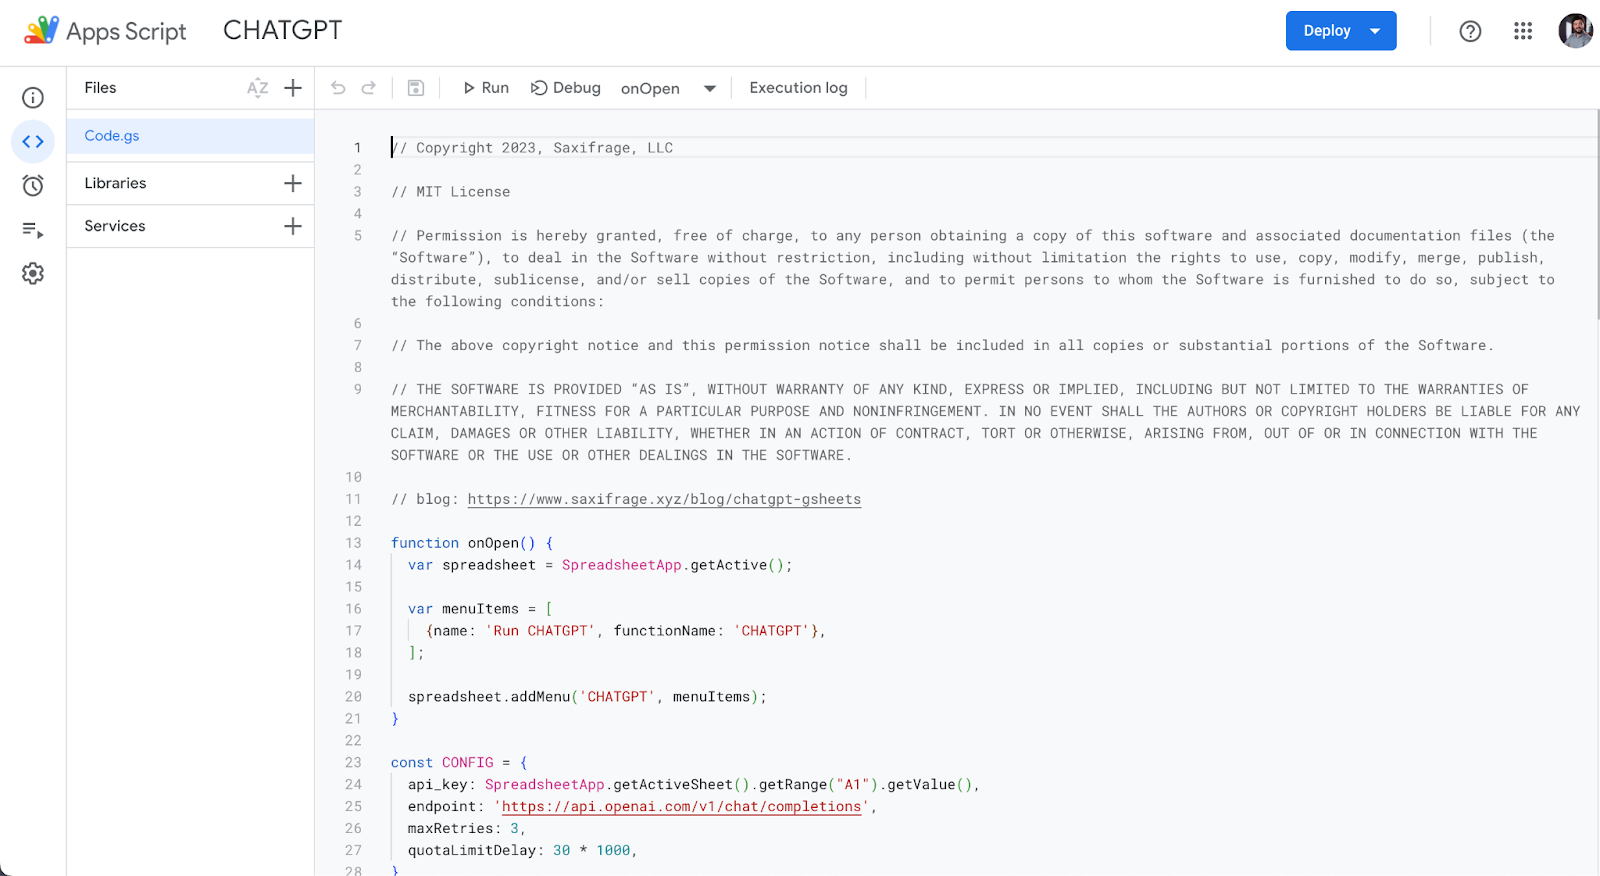Screen dimensions: 1600x876
Task: Click 'api_key' line in CONFIG
Action: [693, 784]
